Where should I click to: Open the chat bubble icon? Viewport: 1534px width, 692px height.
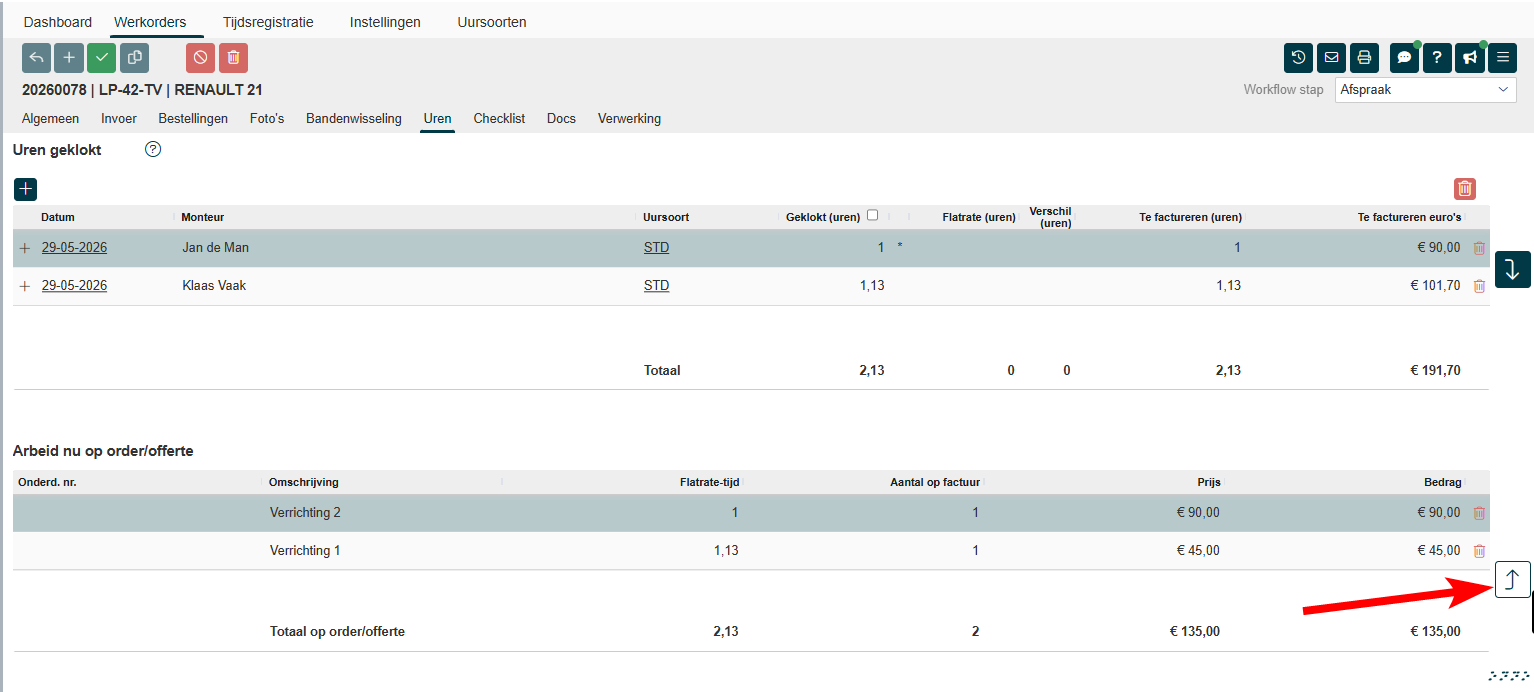(x=1404, y=58)
